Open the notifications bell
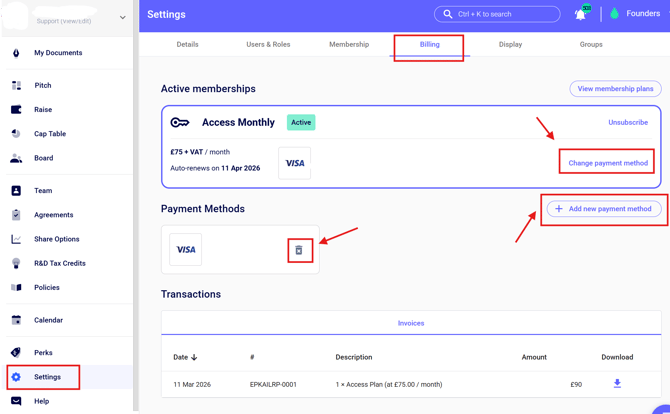Viewport: 670px width, 414px height. click(x=580, y=15)
